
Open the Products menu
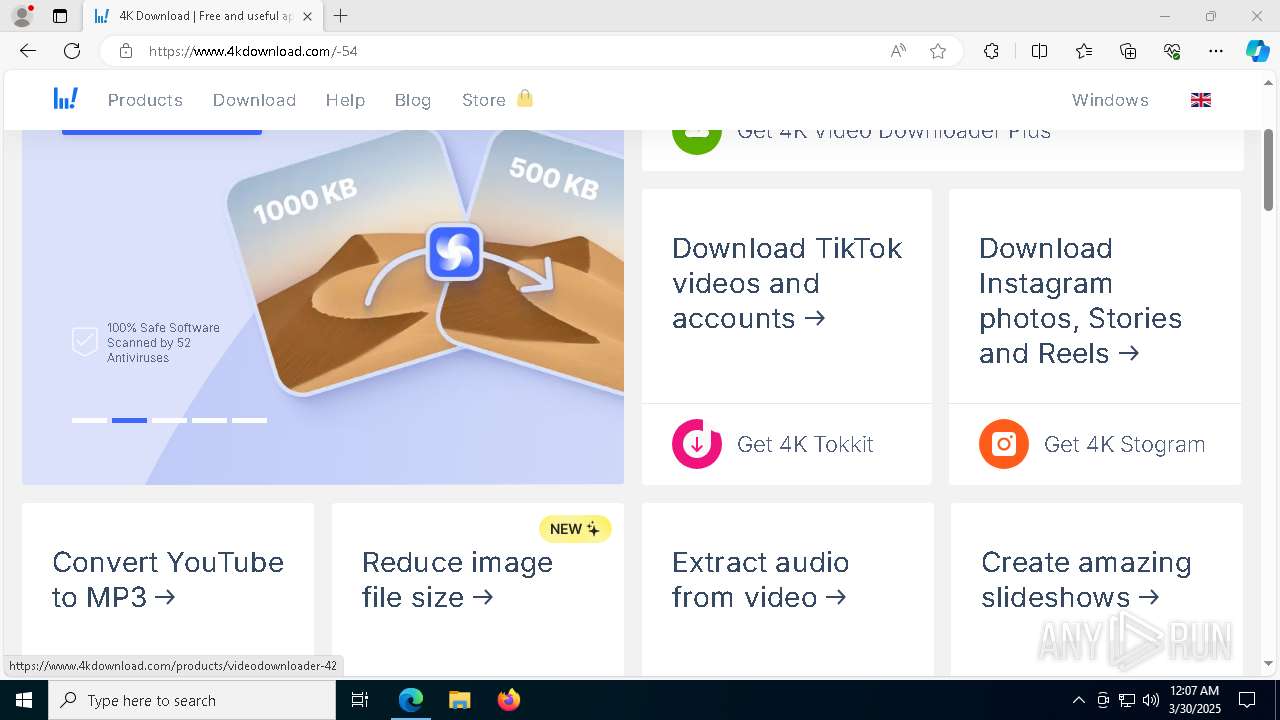pyautogui.click(x=145, y=100)
